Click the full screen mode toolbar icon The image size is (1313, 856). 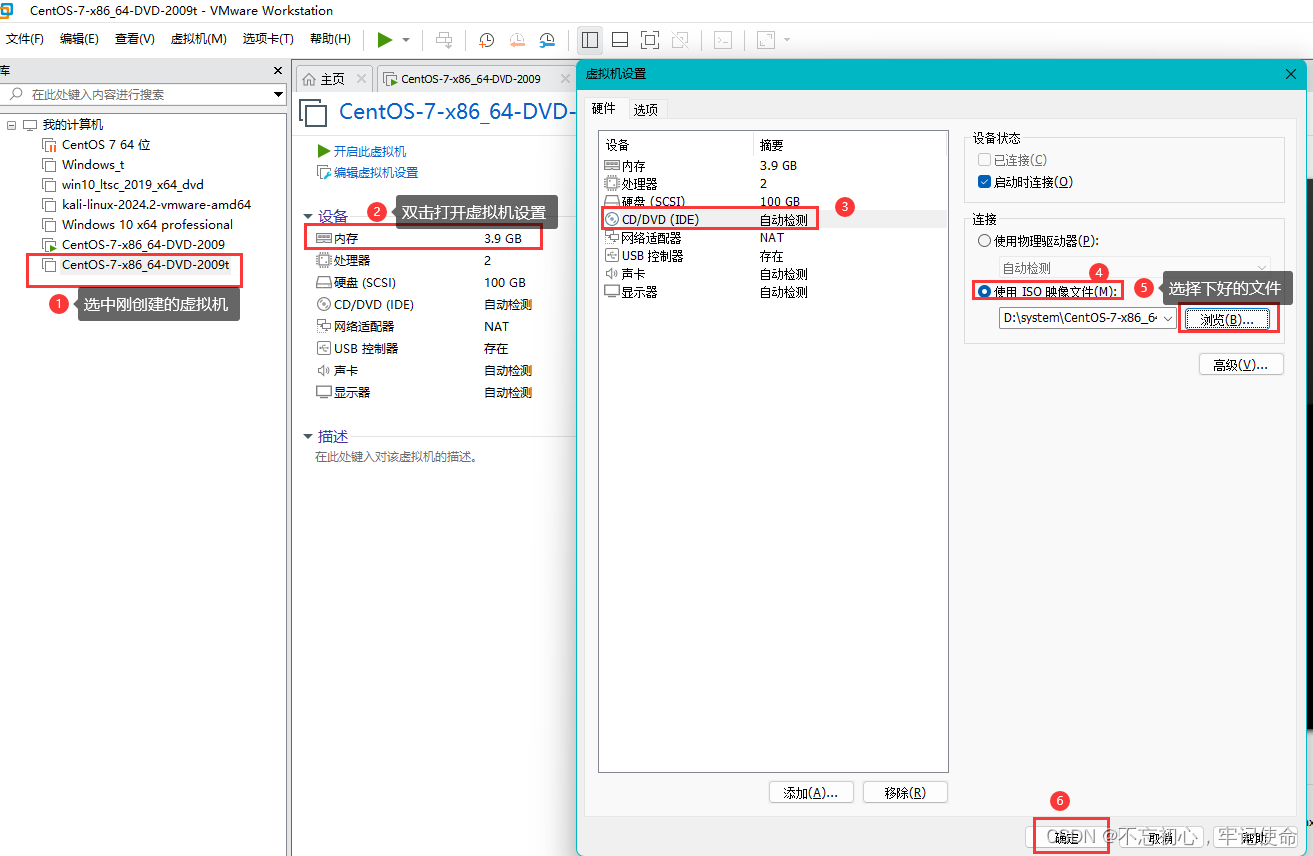tap(650, 40)
